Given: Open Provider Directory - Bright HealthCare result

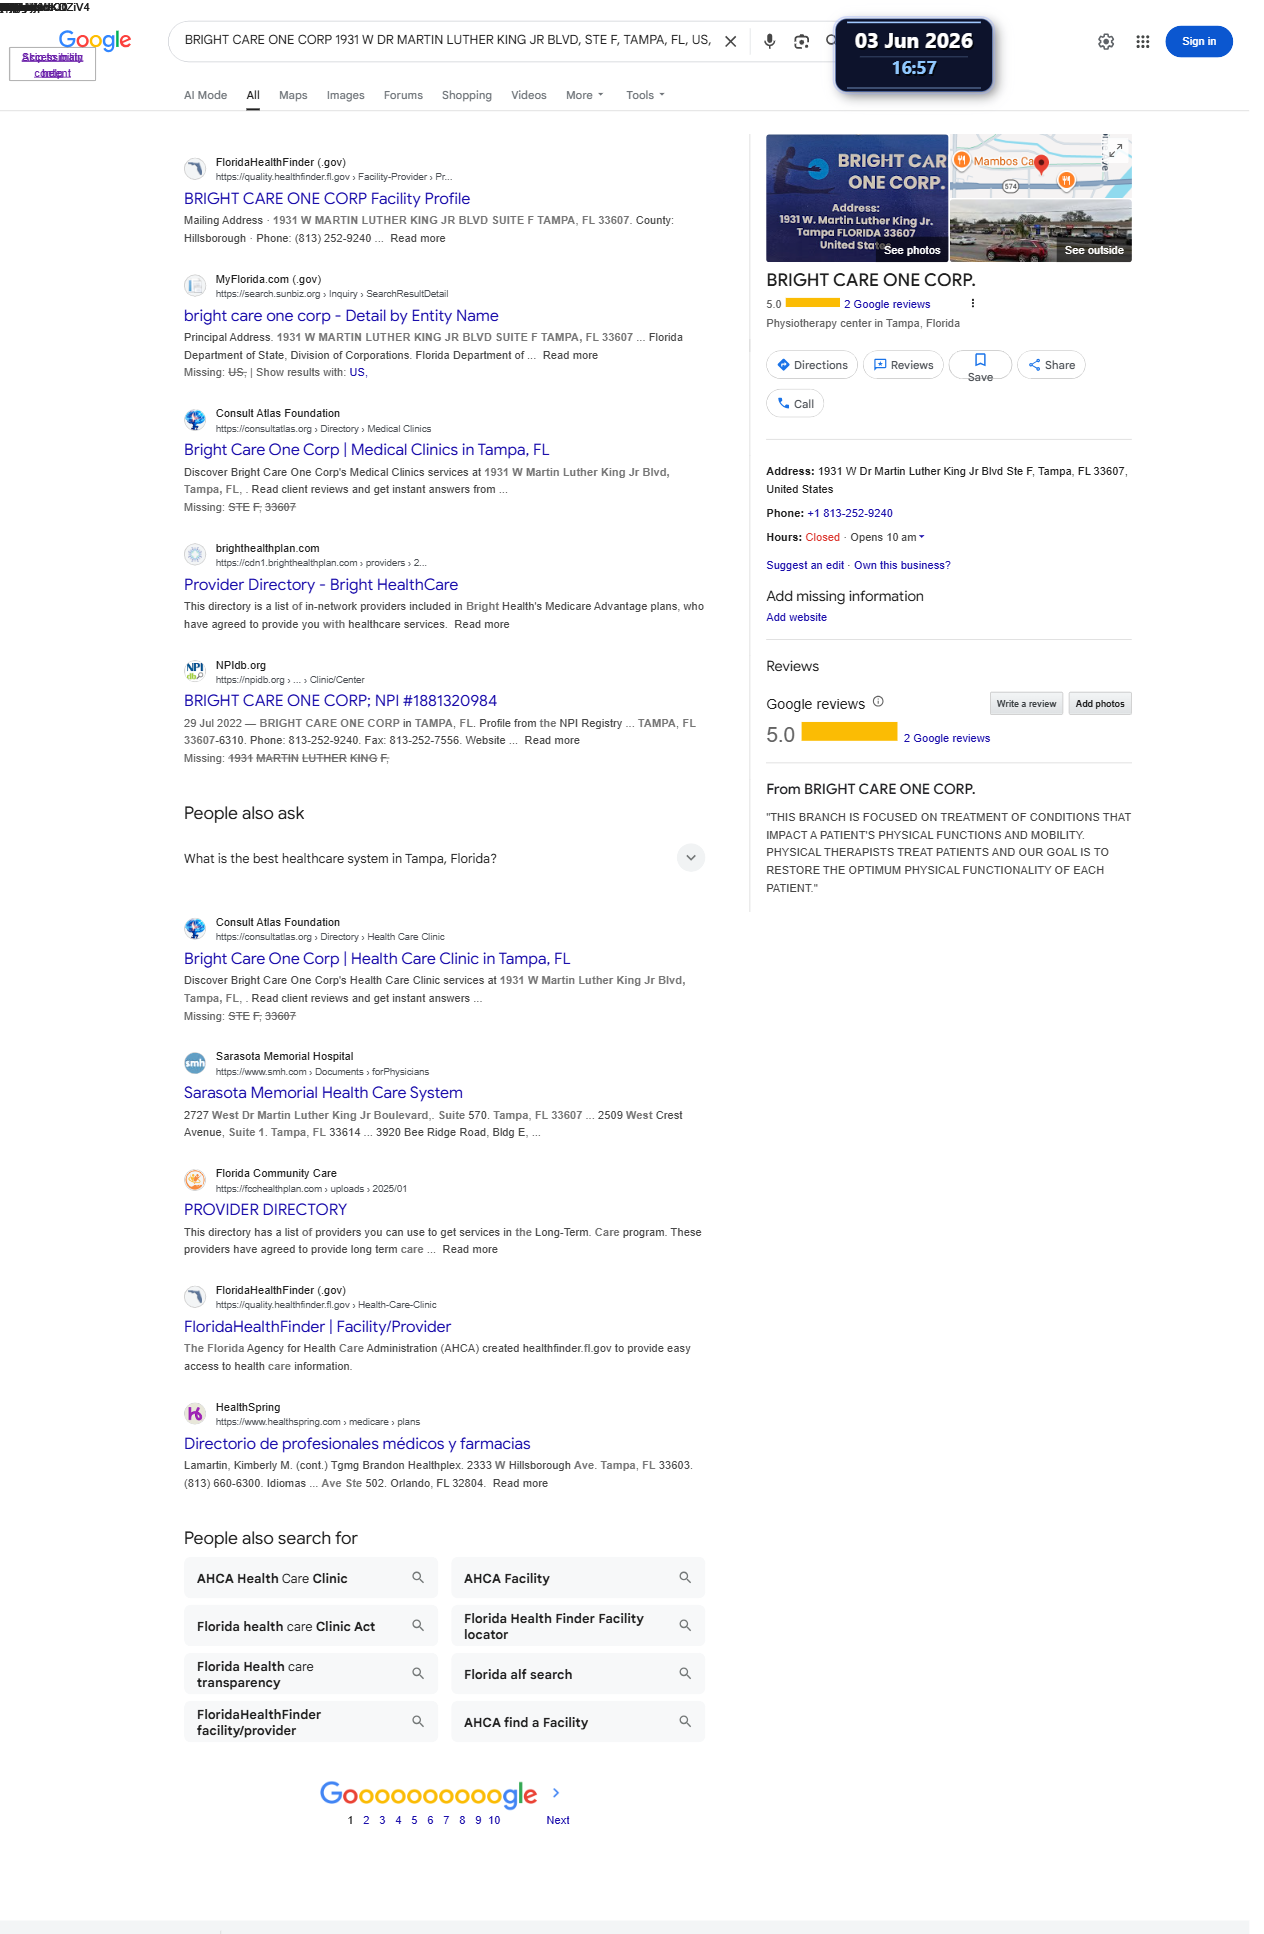Looking at the screenshot, I should [321, 585].
